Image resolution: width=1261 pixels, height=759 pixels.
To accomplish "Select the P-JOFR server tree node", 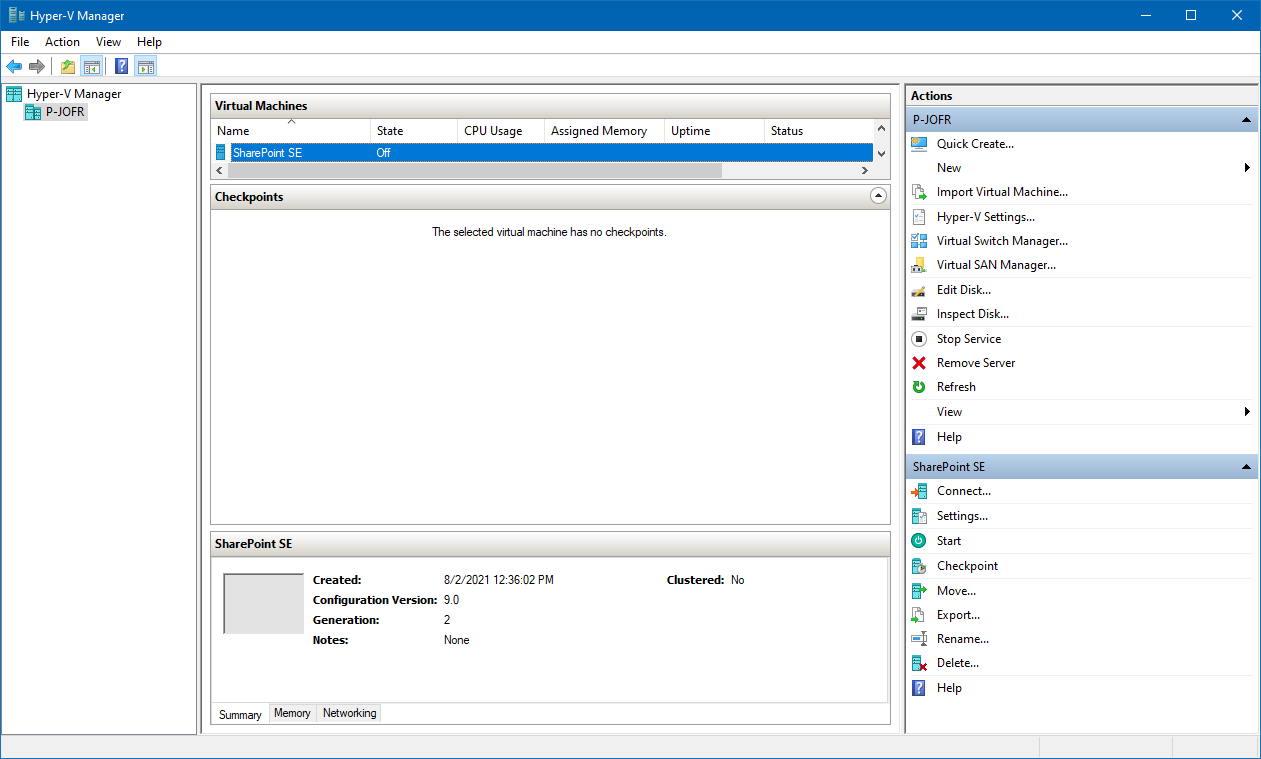I will [x=64, y=112].
